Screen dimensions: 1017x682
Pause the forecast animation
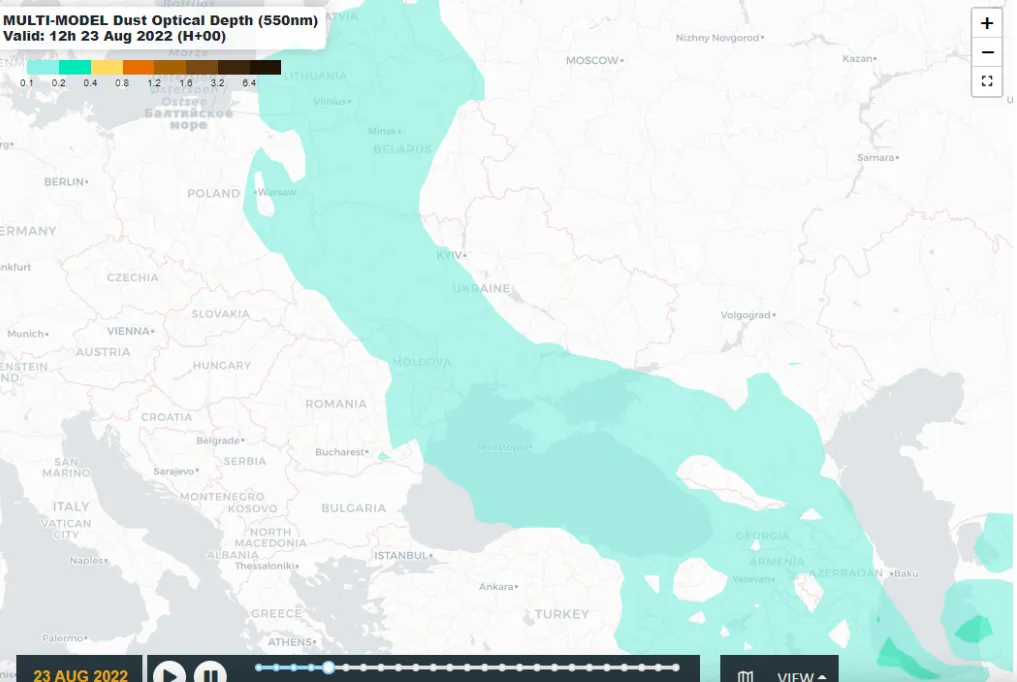pos(210,673)
